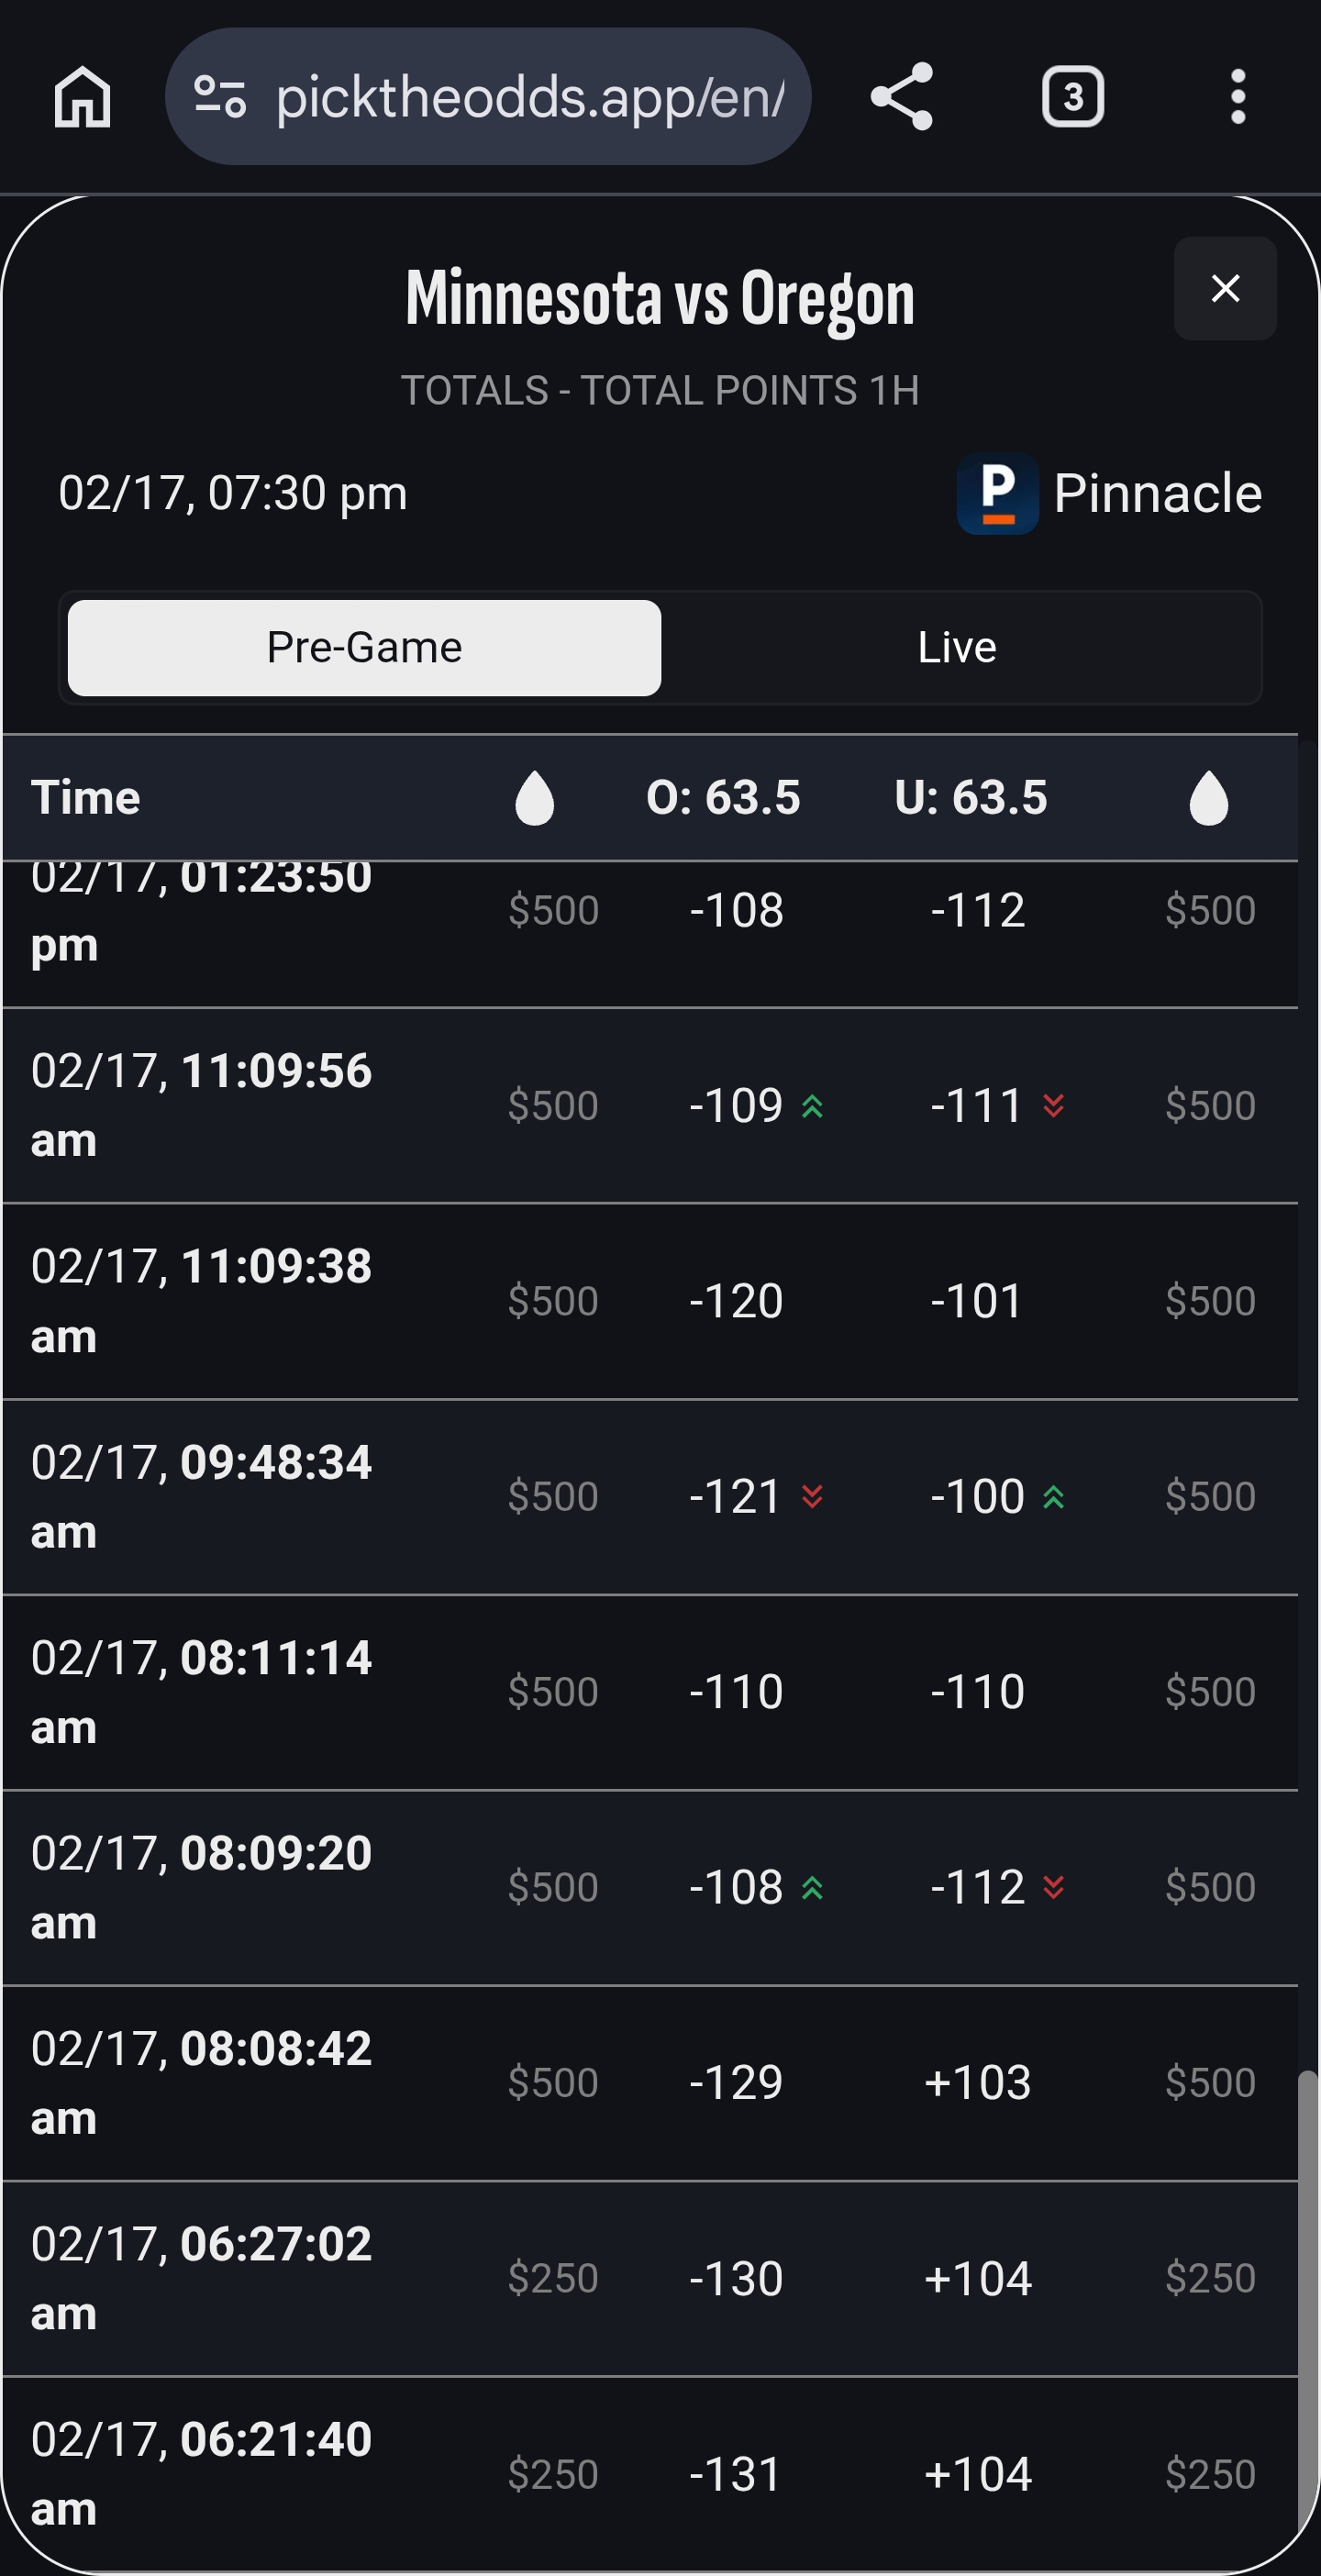Click the red down arrow beside -121
The image size is (1321, 2576).
pos(813,1497)
